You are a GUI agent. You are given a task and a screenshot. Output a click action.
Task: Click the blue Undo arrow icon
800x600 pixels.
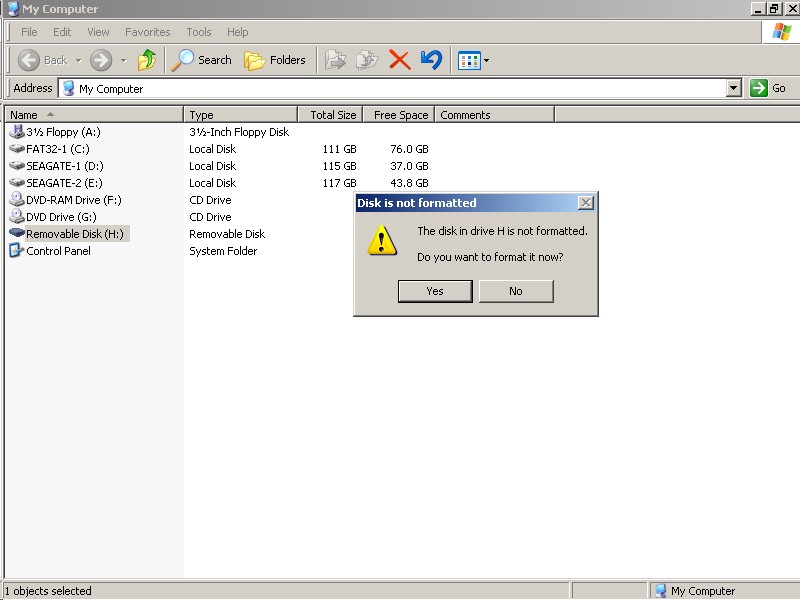tap(431, 60)
